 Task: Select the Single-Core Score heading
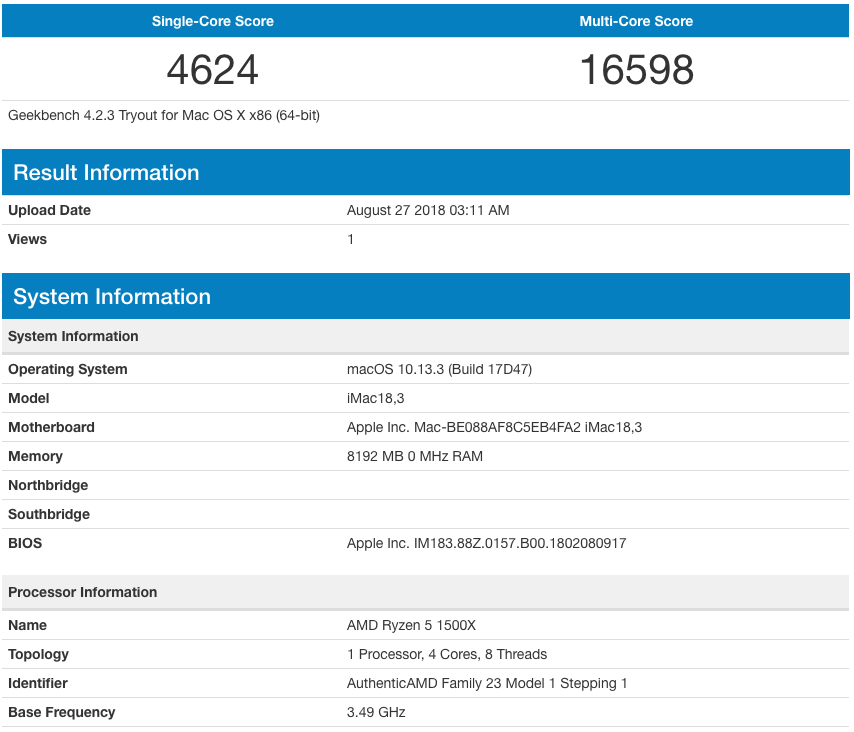[212, 21]
